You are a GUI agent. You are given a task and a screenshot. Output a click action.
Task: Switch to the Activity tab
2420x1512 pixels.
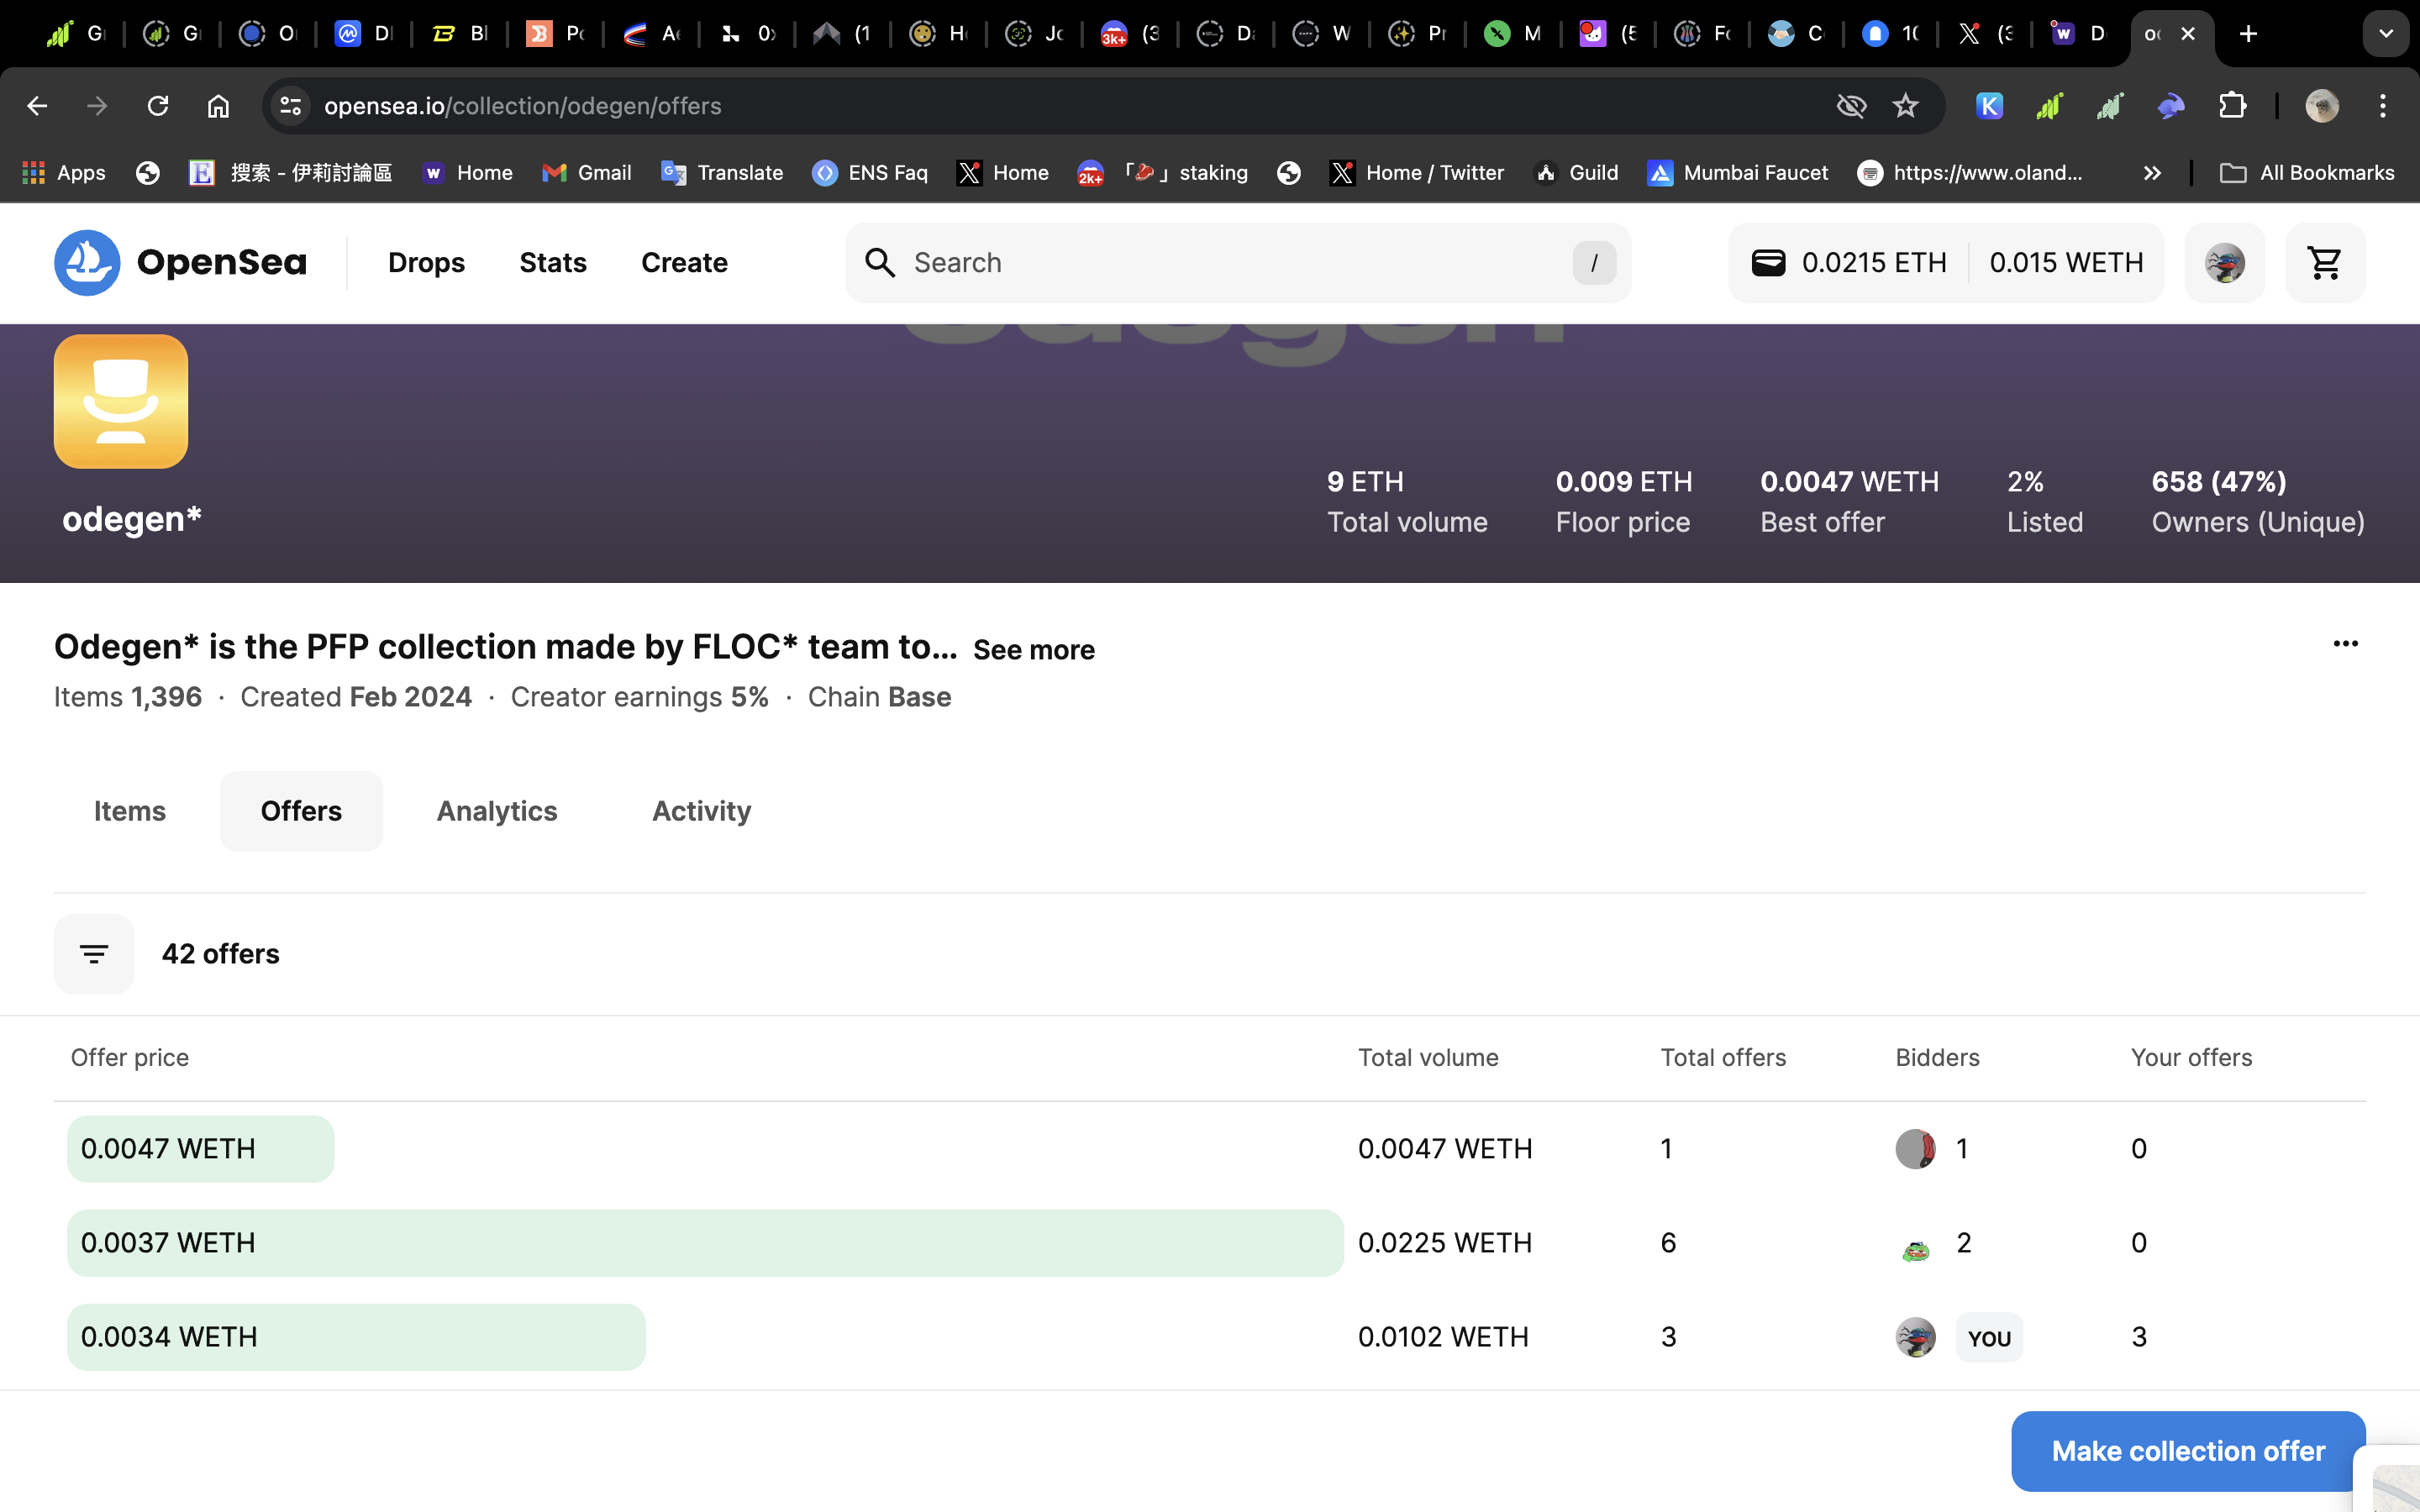(x=701, y=811)
